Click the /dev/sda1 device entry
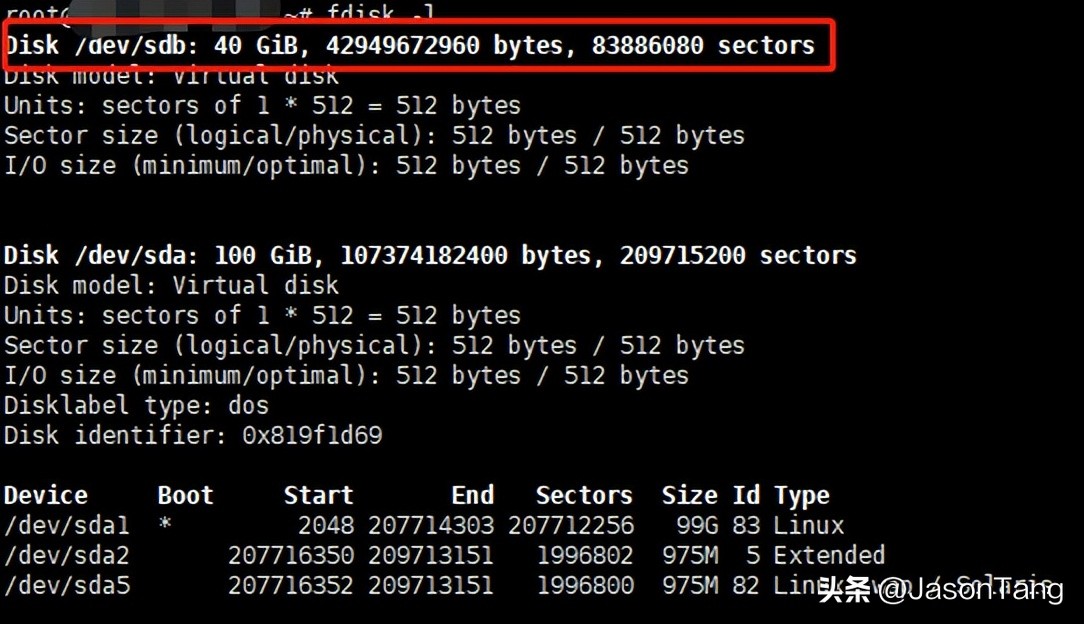This screenshot has height=624, width=1084. (x=67, y=525)
